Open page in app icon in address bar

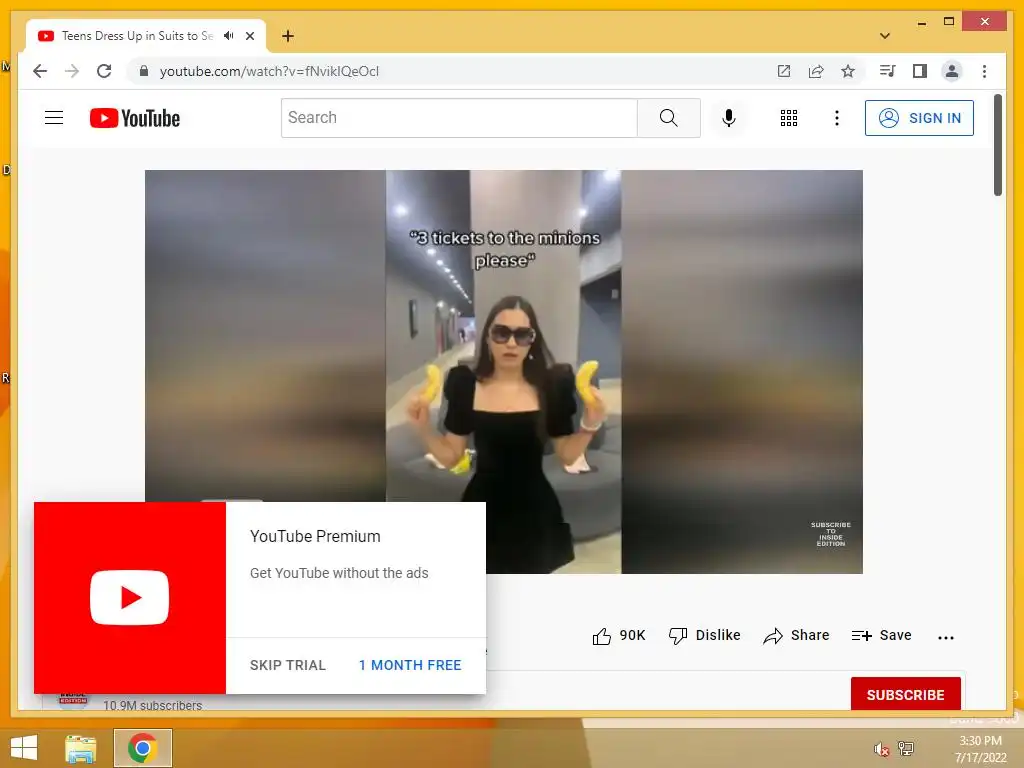click(784, 71)
